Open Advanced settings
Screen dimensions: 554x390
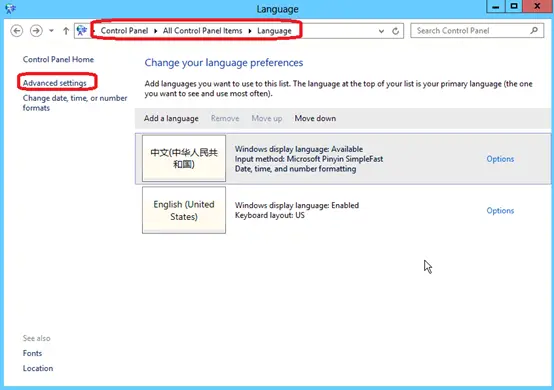click(54, 83)
